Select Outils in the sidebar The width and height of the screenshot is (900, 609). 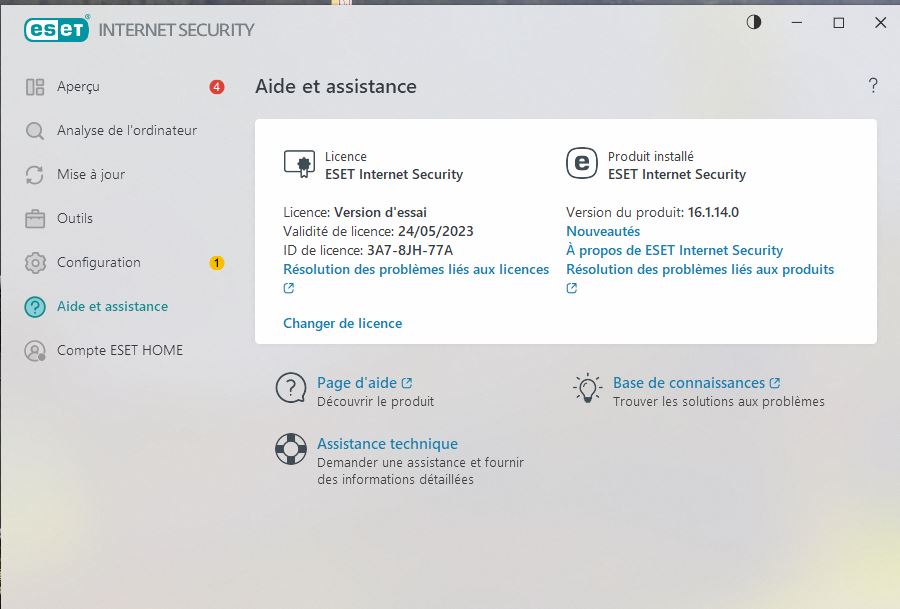coord(75,219)
